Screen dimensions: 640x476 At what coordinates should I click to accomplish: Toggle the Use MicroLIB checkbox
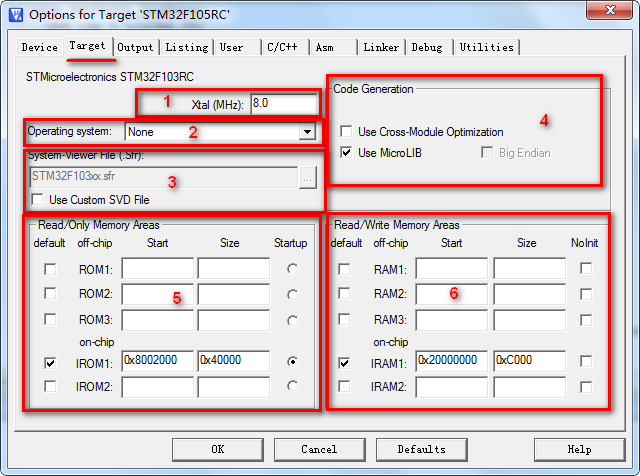(x=346, y=153)
